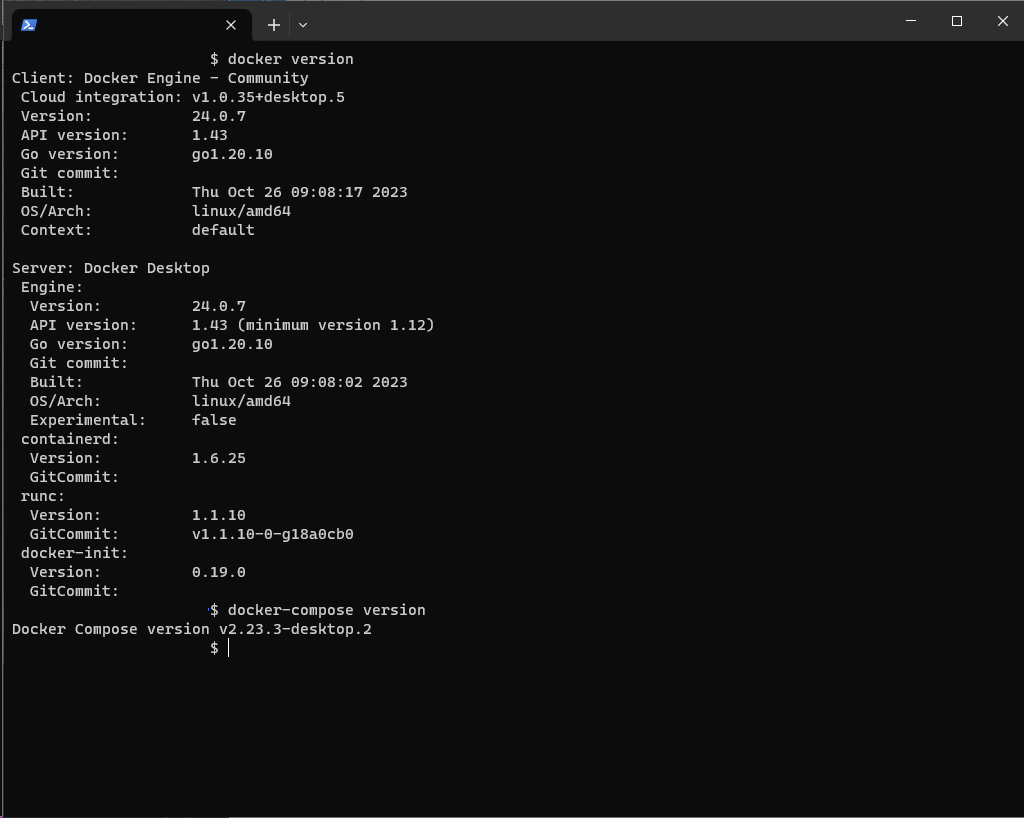This screenshot has width=1024, height=818.
Task: Click 'docker-init:' section label
Action: pos(74,553)
